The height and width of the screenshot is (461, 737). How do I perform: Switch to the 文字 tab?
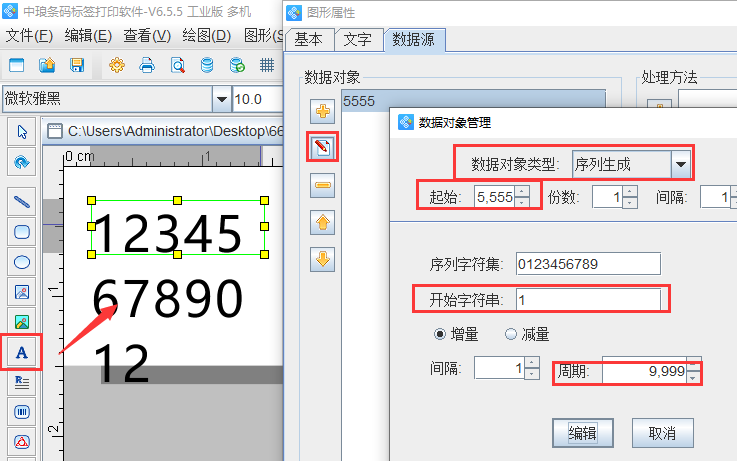point(357,40)
